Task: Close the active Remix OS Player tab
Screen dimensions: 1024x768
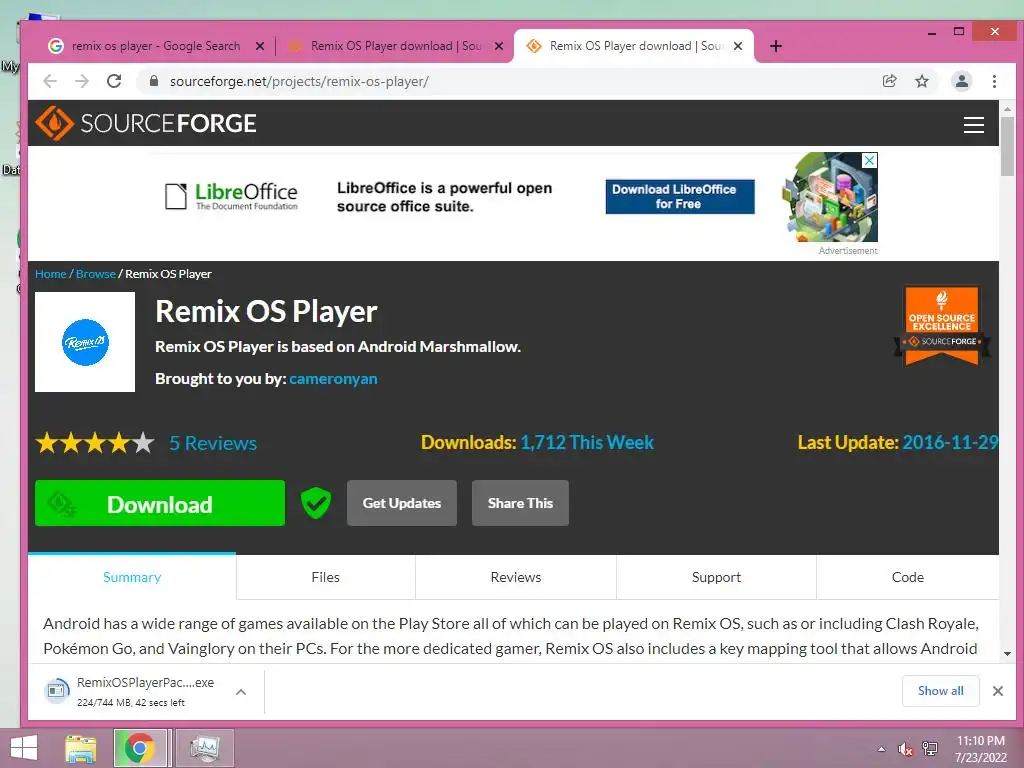Action: pos(738,46)
